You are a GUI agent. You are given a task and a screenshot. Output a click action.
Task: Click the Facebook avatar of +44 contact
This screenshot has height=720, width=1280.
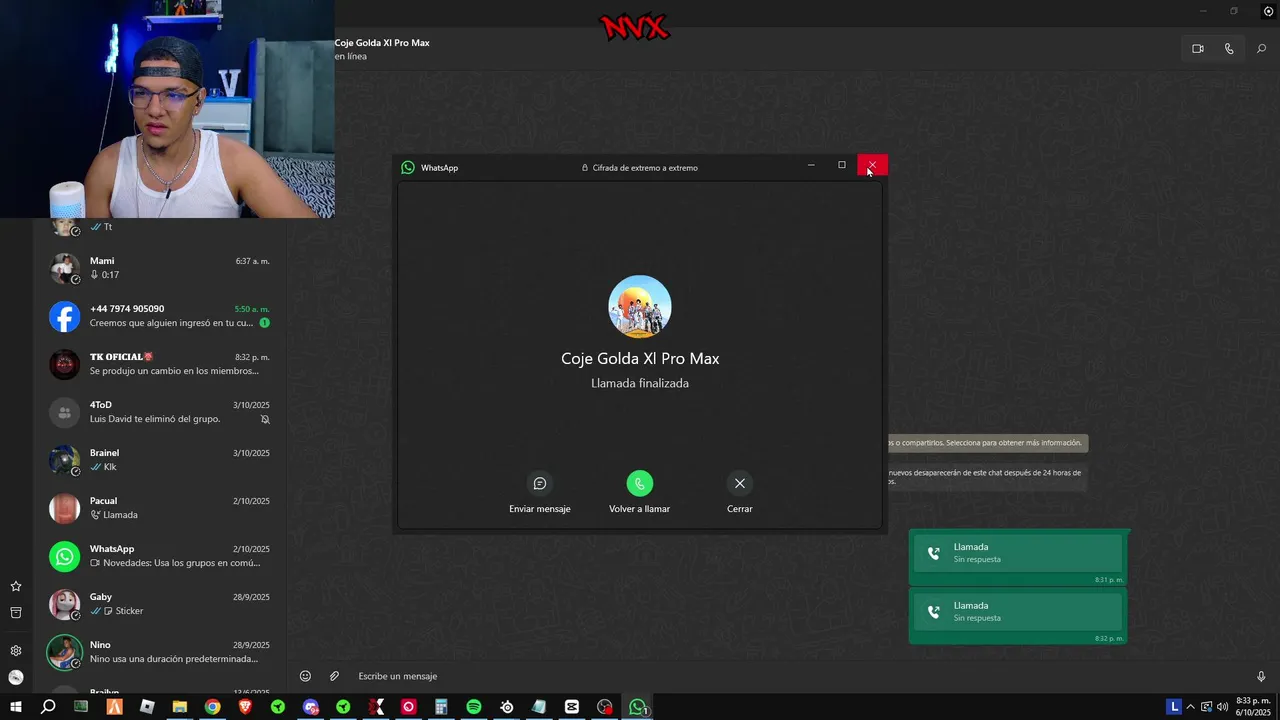point(65,317)
